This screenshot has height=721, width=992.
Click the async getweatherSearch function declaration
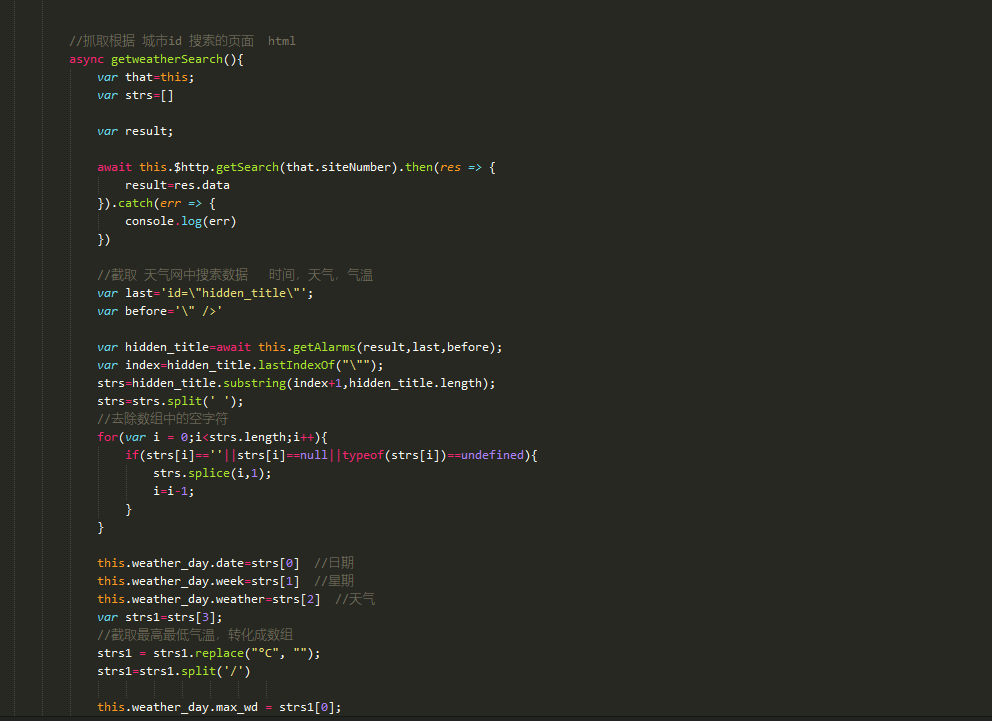tap(156, 59)
